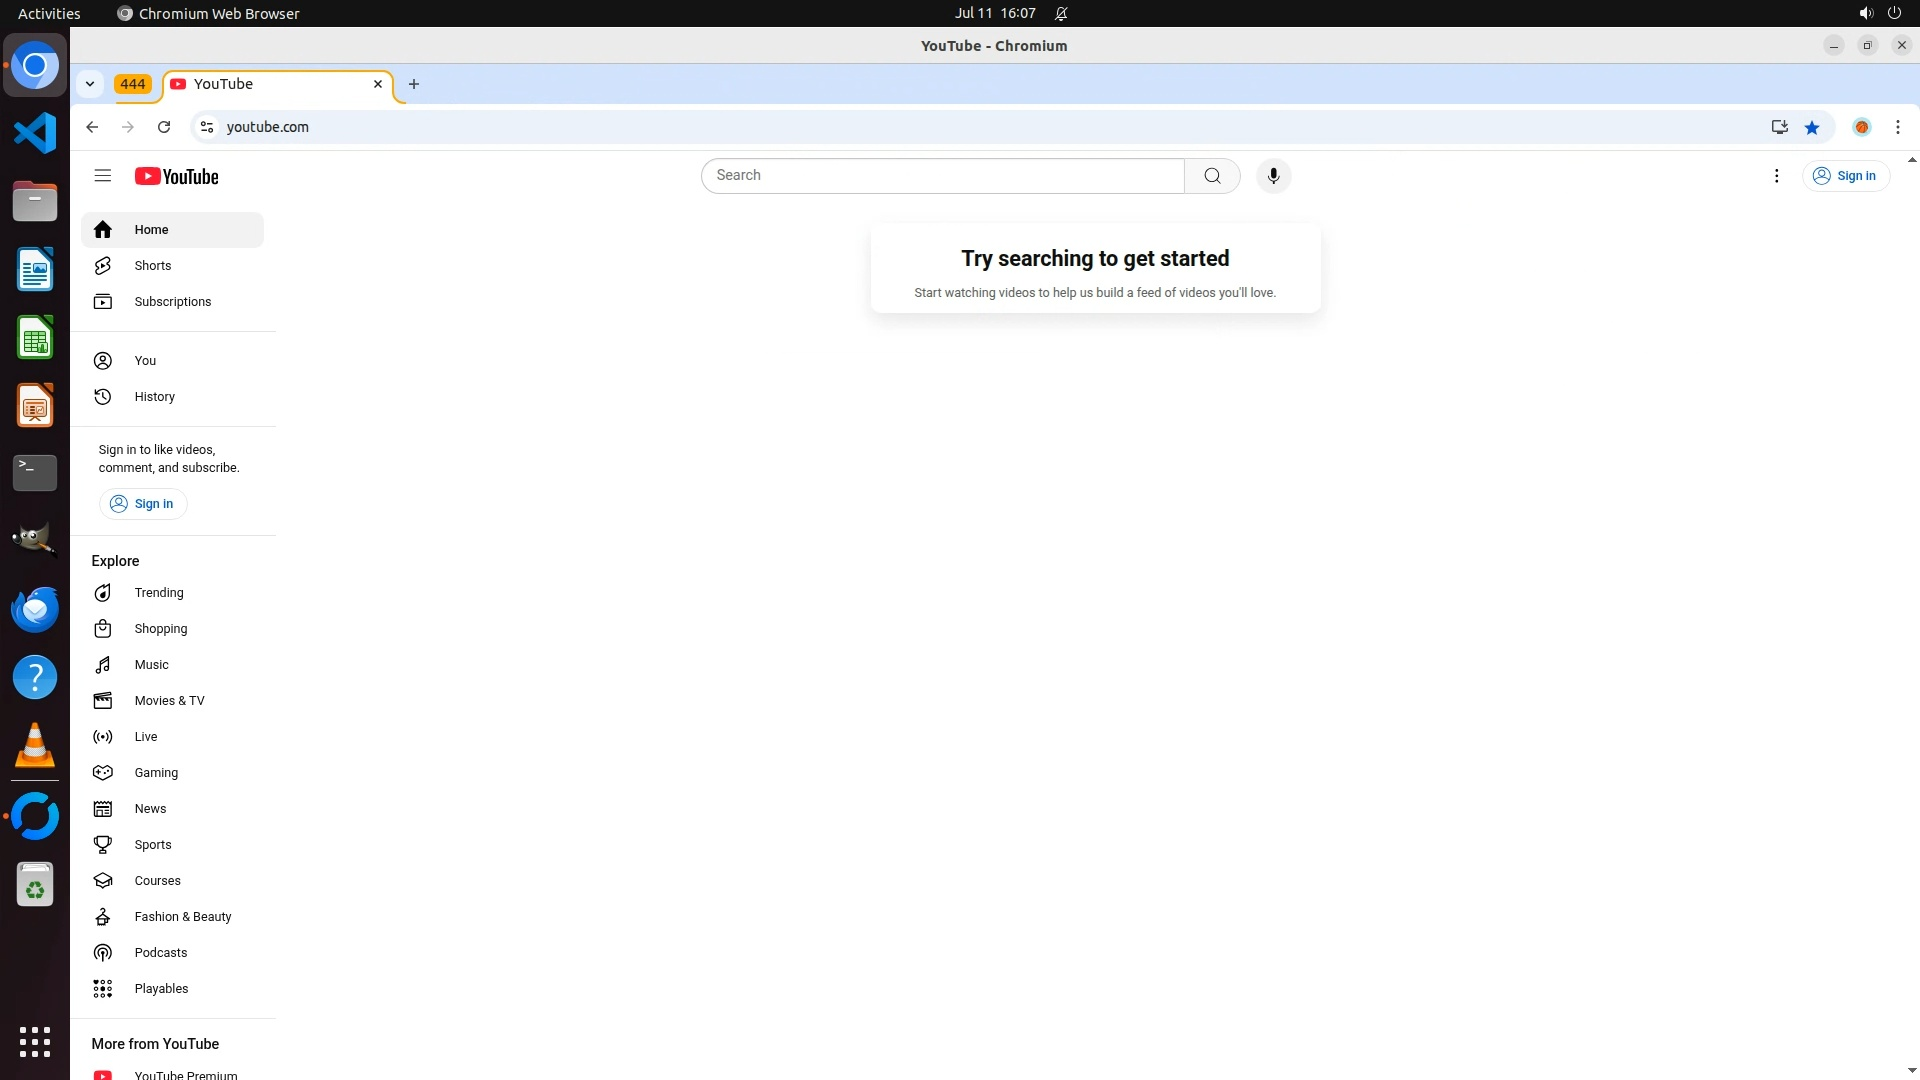Open Shorts from the sidebar

click(x=152, y=266)
